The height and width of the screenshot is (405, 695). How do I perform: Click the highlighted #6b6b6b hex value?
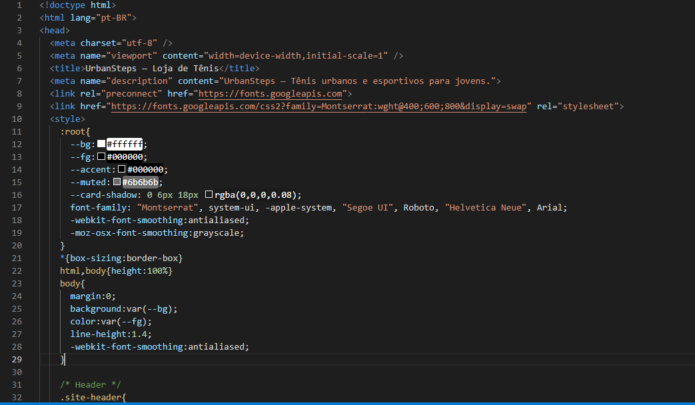coord(141,183)
